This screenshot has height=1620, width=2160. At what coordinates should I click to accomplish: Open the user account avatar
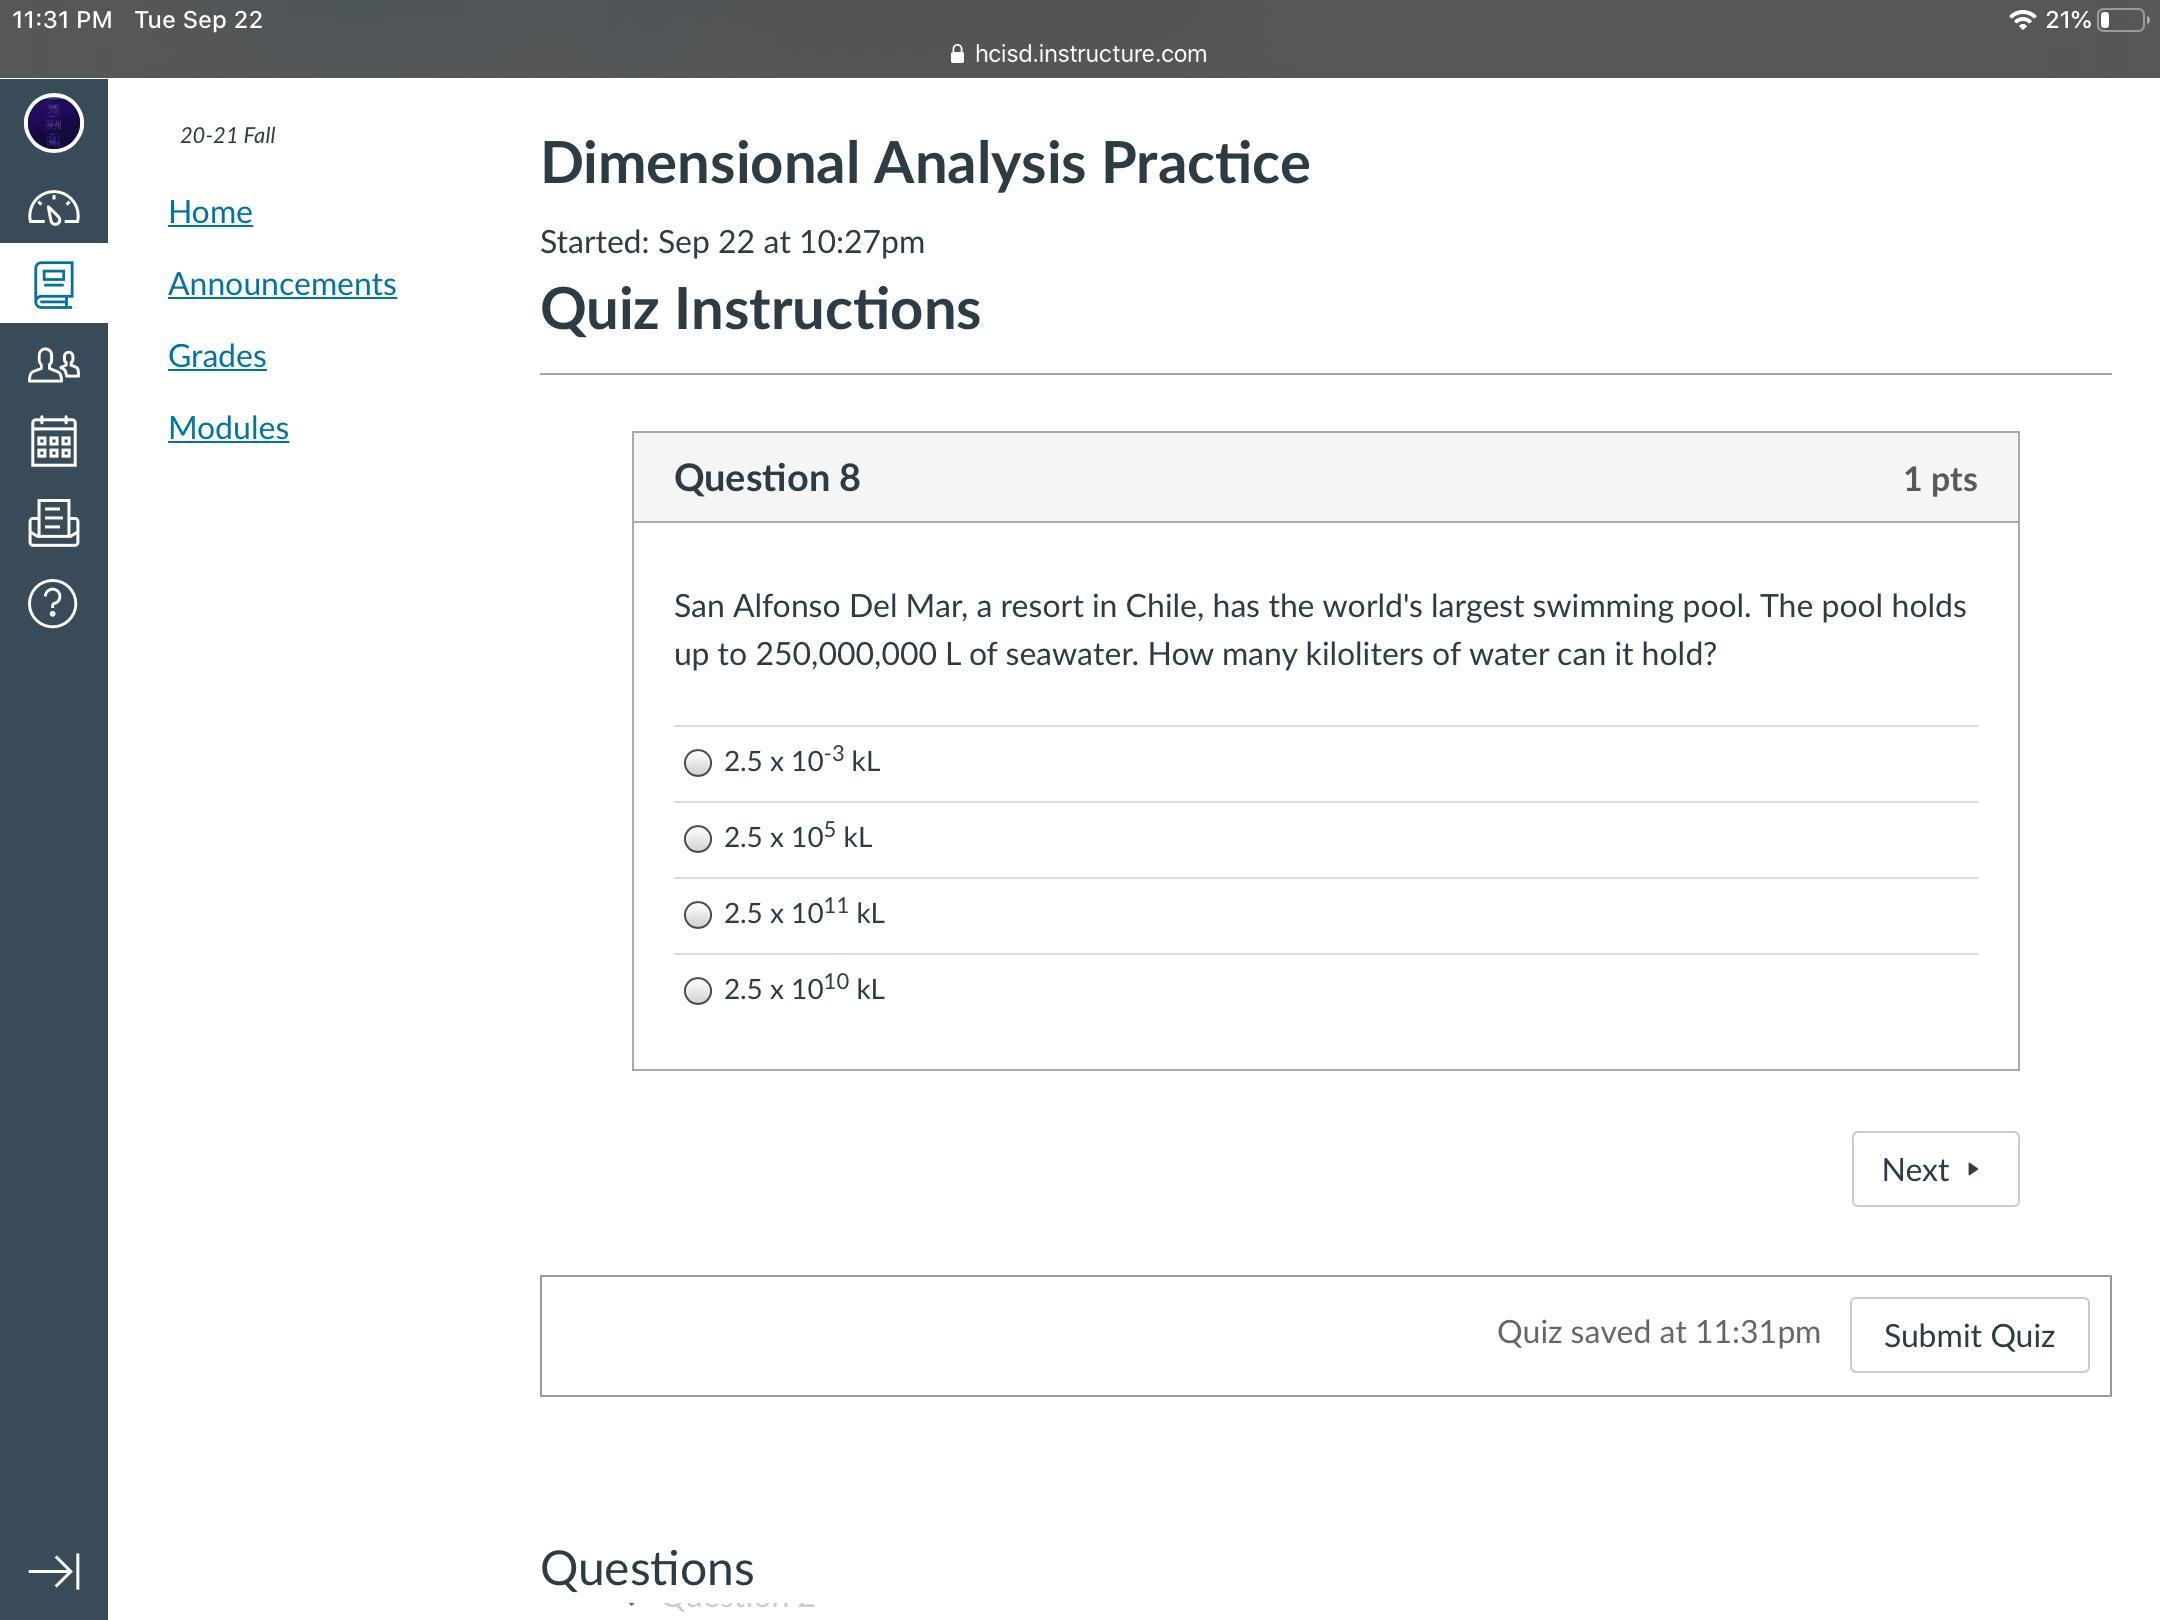click(x=54, y=124)
